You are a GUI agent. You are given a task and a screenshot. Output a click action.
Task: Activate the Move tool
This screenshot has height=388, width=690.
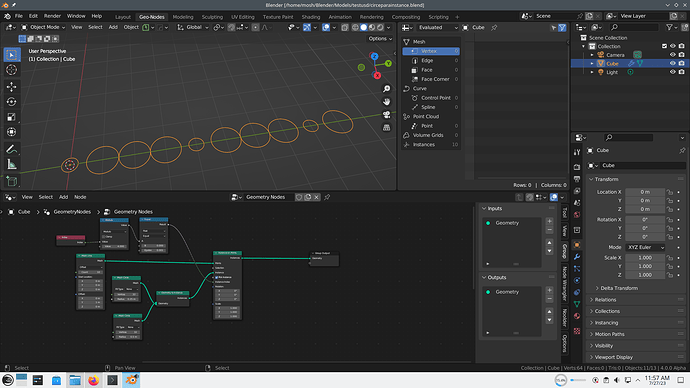point(11,87)
